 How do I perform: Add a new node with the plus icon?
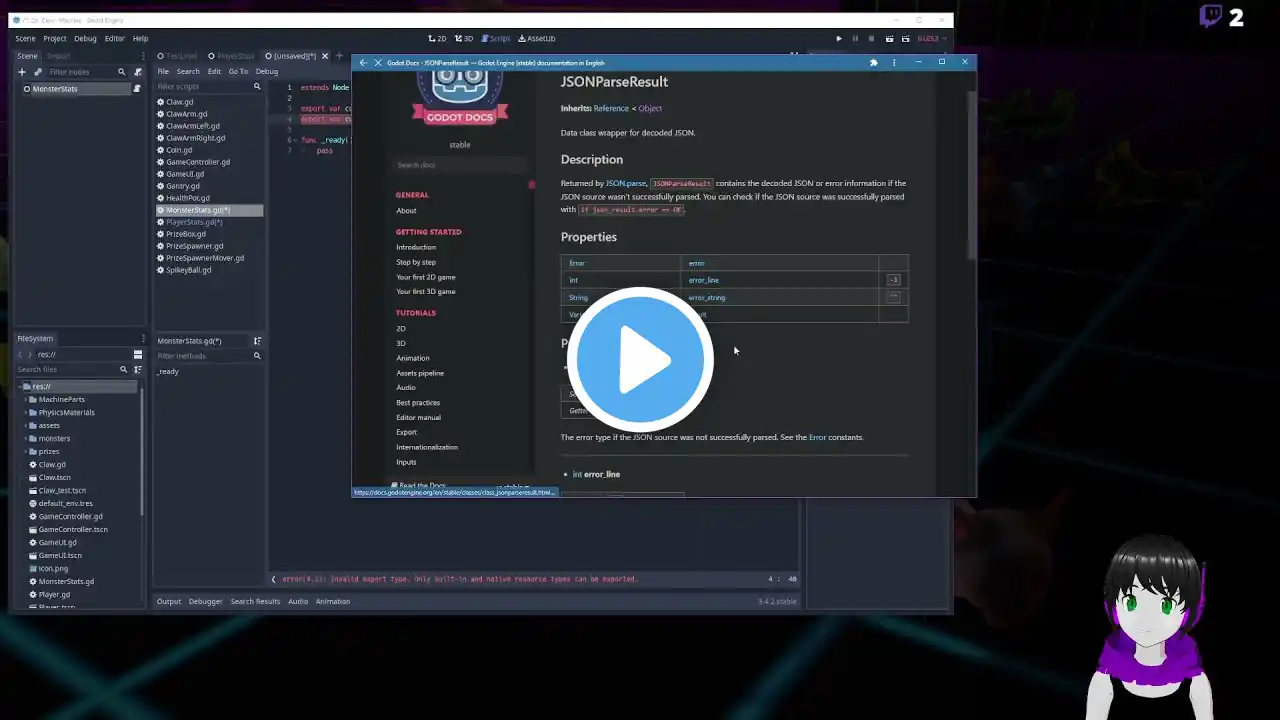click(x=22, y=72)
